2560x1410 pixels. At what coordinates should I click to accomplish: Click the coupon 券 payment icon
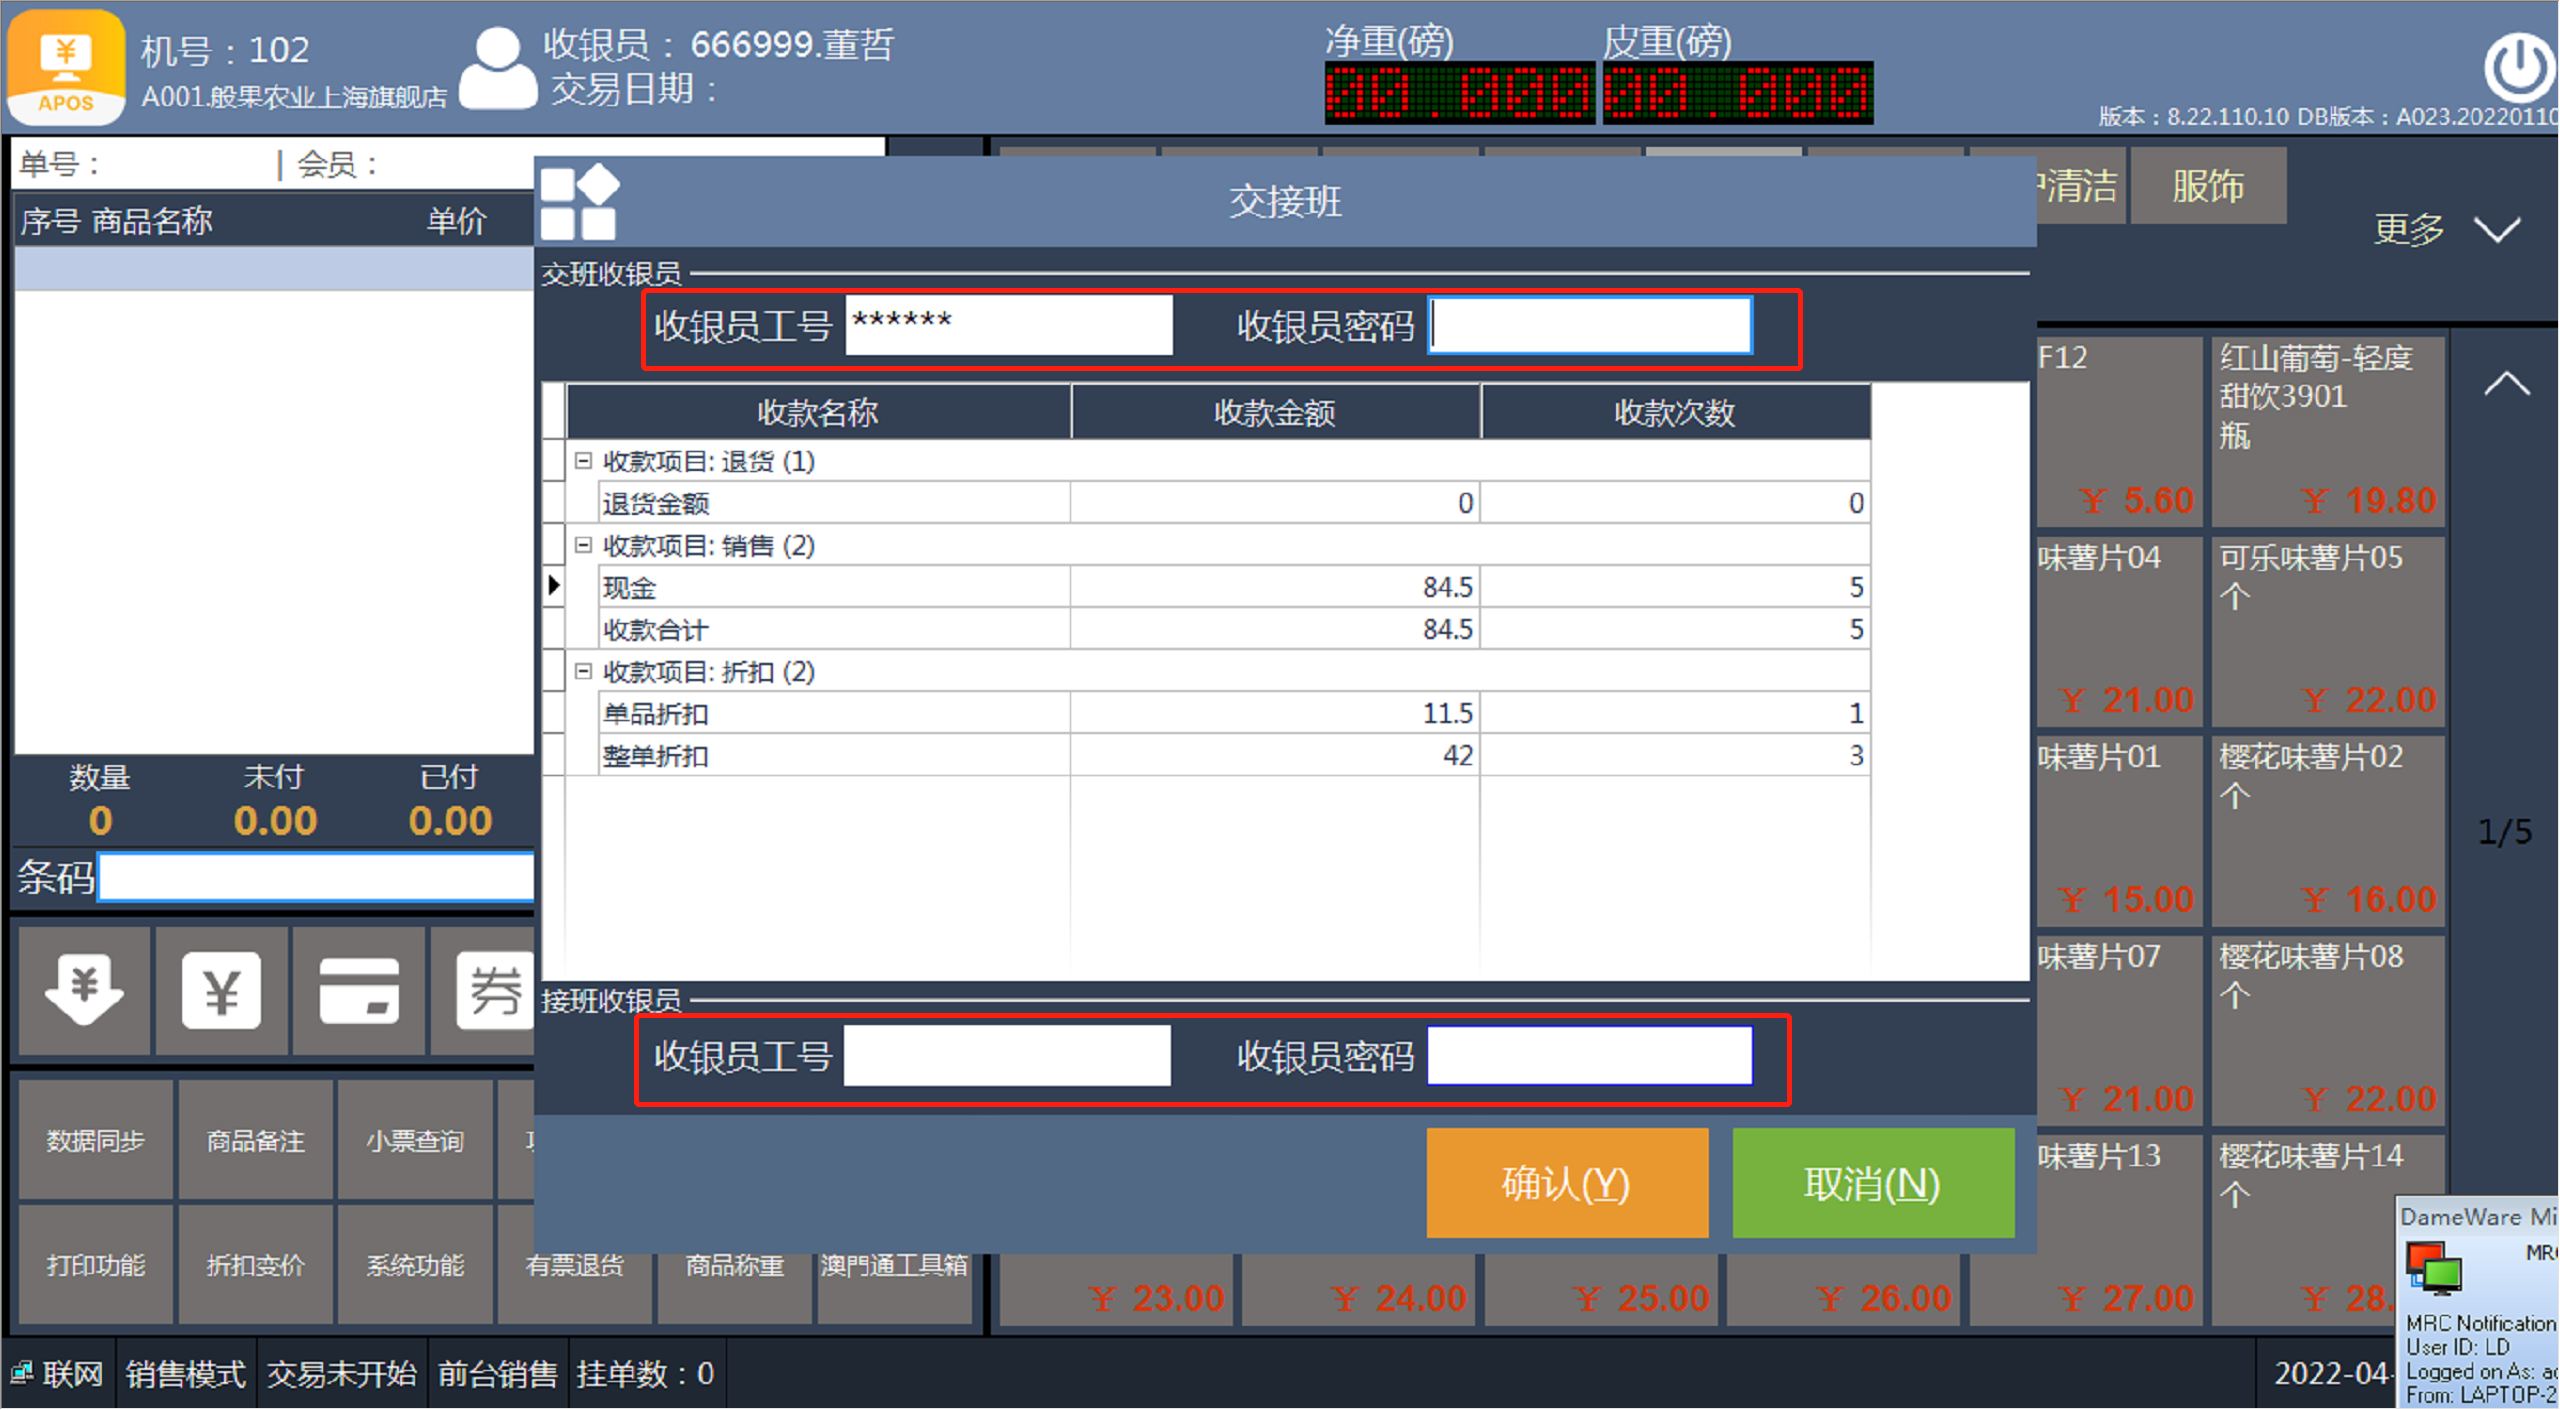493,990
